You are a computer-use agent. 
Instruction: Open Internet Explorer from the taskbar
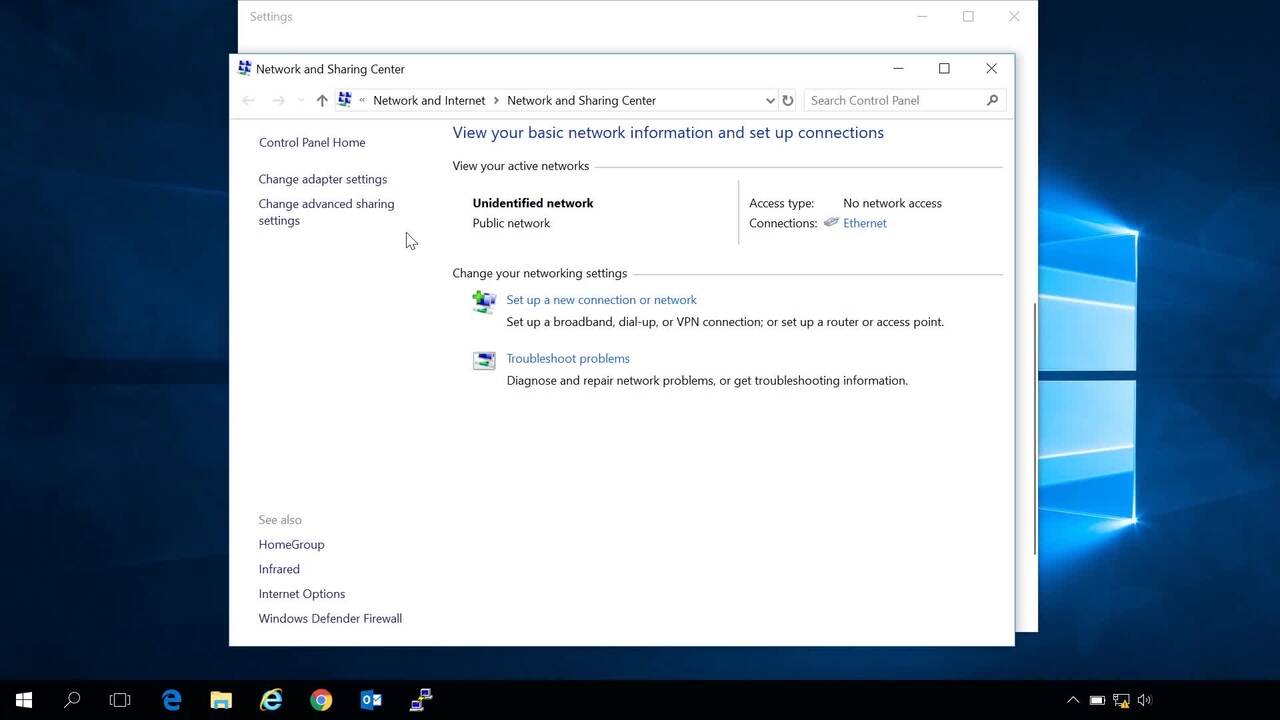pyautogui.click(x=271, y=700)
